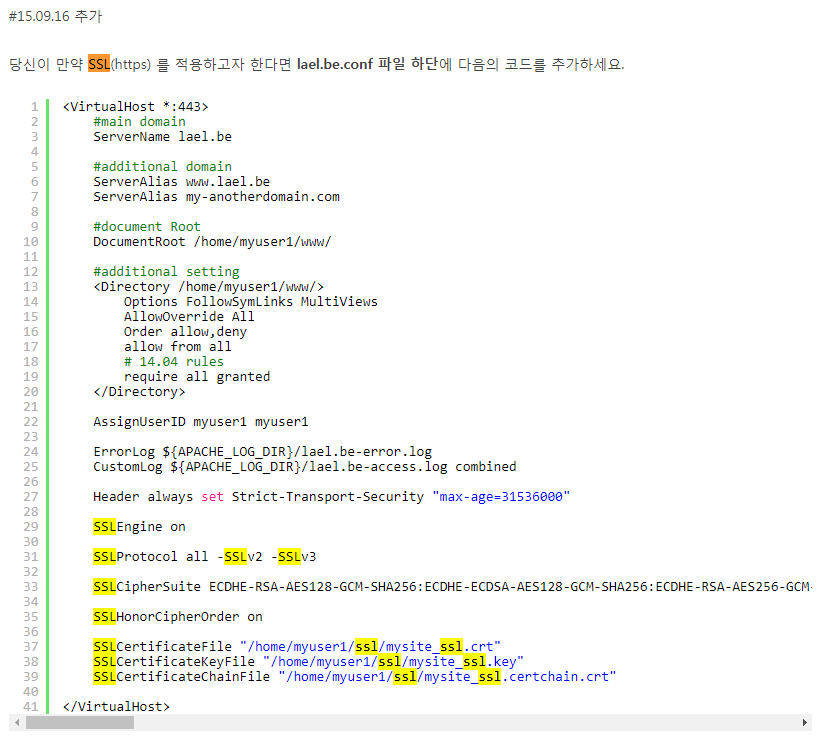The height and width of the screenshot is (740, 819).
Task: Click the ErrorLog lael.be-error.log line
Action: 262,451
